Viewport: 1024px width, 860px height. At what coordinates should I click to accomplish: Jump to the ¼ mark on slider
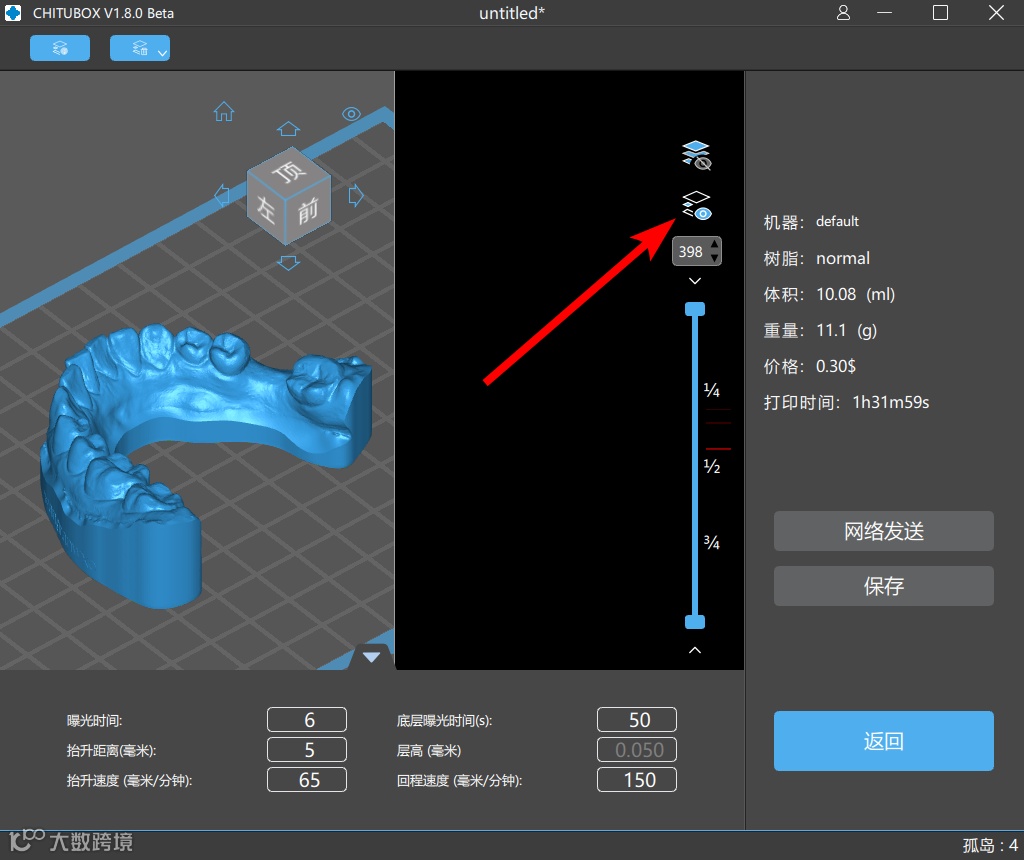(x=711, y=390)
